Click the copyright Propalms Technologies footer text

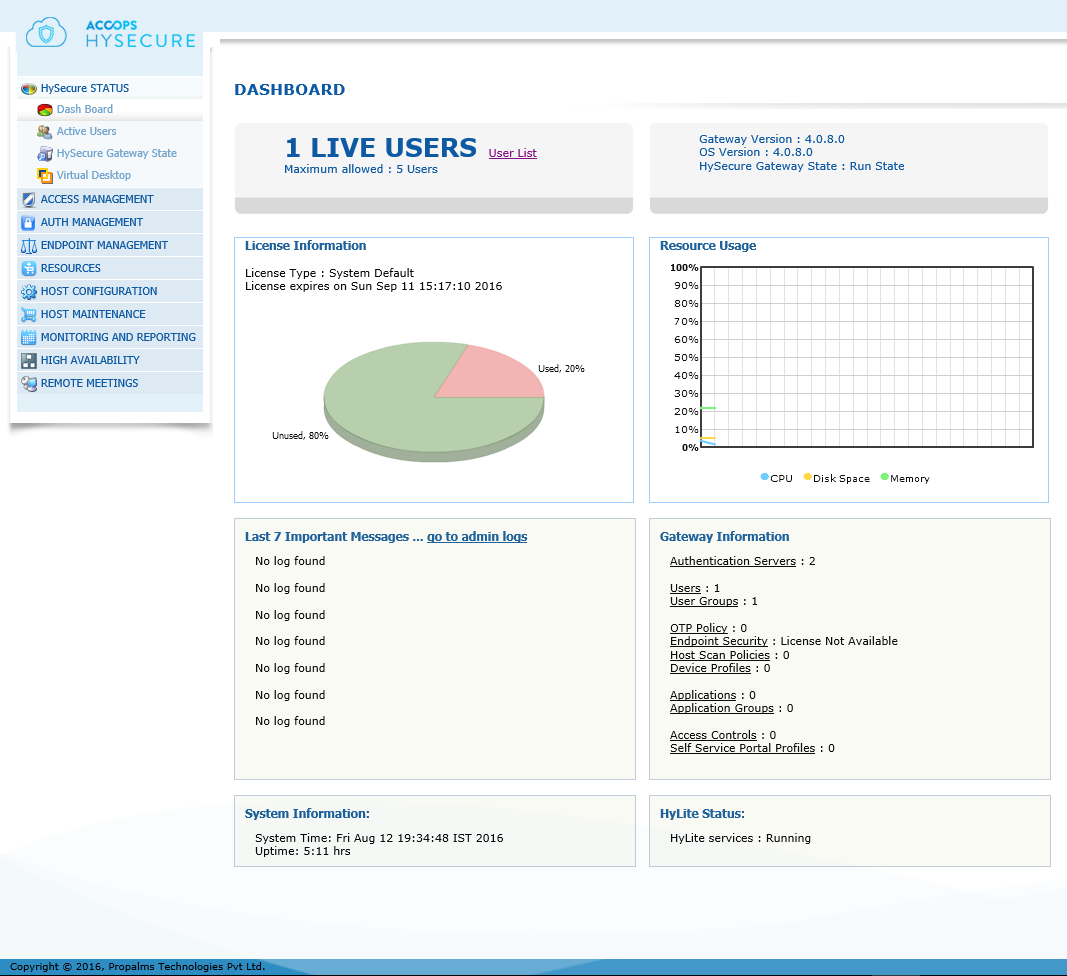[x=137, y=967]
